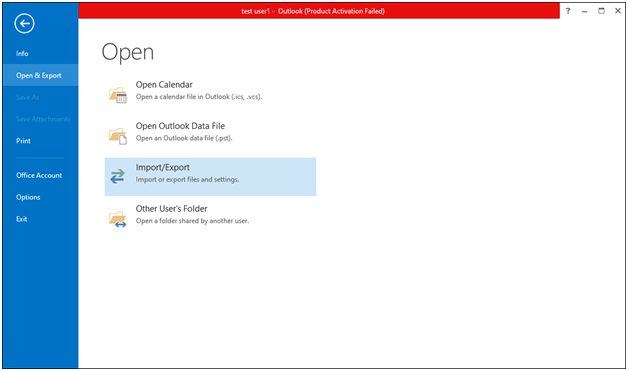Choose Print from the sidebar
Viewport: 628px width, 371px height.
tap(23, 141)
